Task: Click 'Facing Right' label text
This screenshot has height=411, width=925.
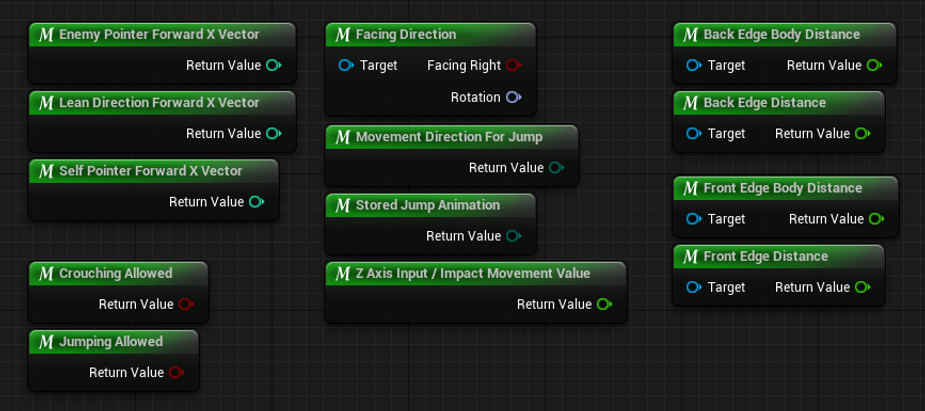Action: point(464,65)
